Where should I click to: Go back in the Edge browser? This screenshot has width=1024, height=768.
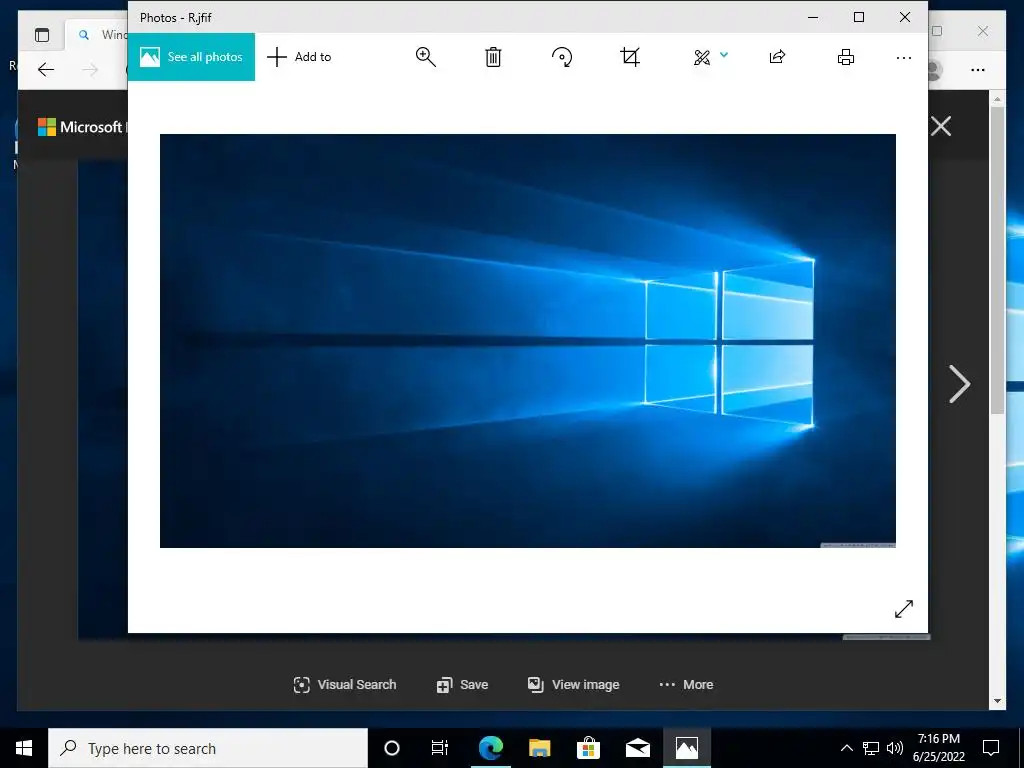[46, 69]
